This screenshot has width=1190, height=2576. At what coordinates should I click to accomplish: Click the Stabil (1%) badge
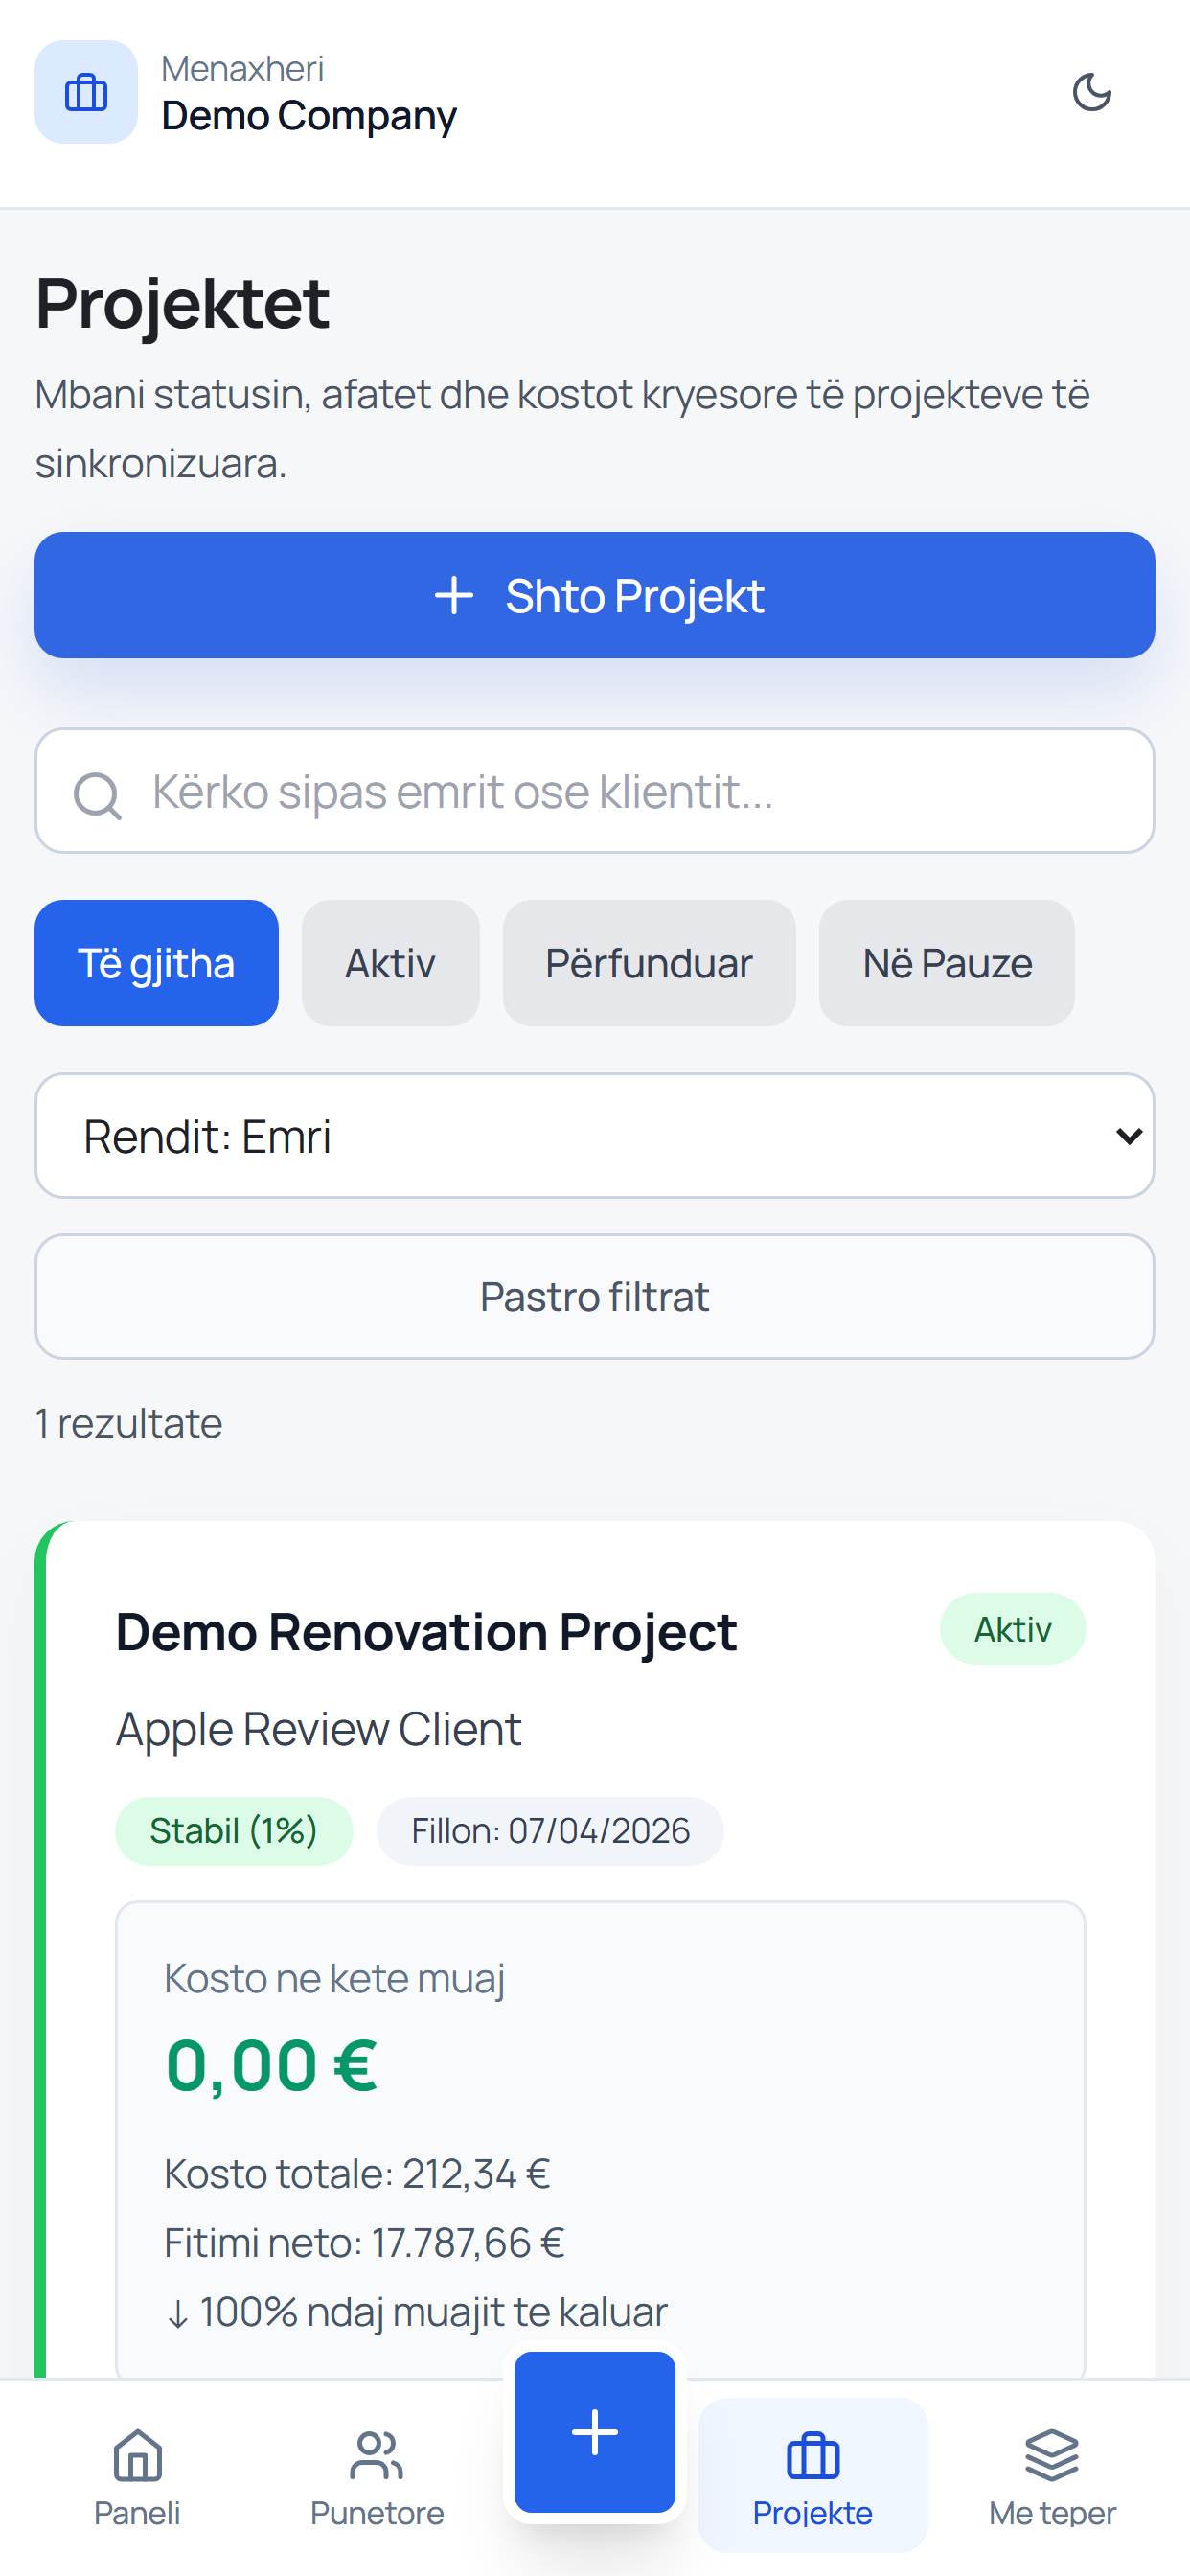(x=234, y=1831)
